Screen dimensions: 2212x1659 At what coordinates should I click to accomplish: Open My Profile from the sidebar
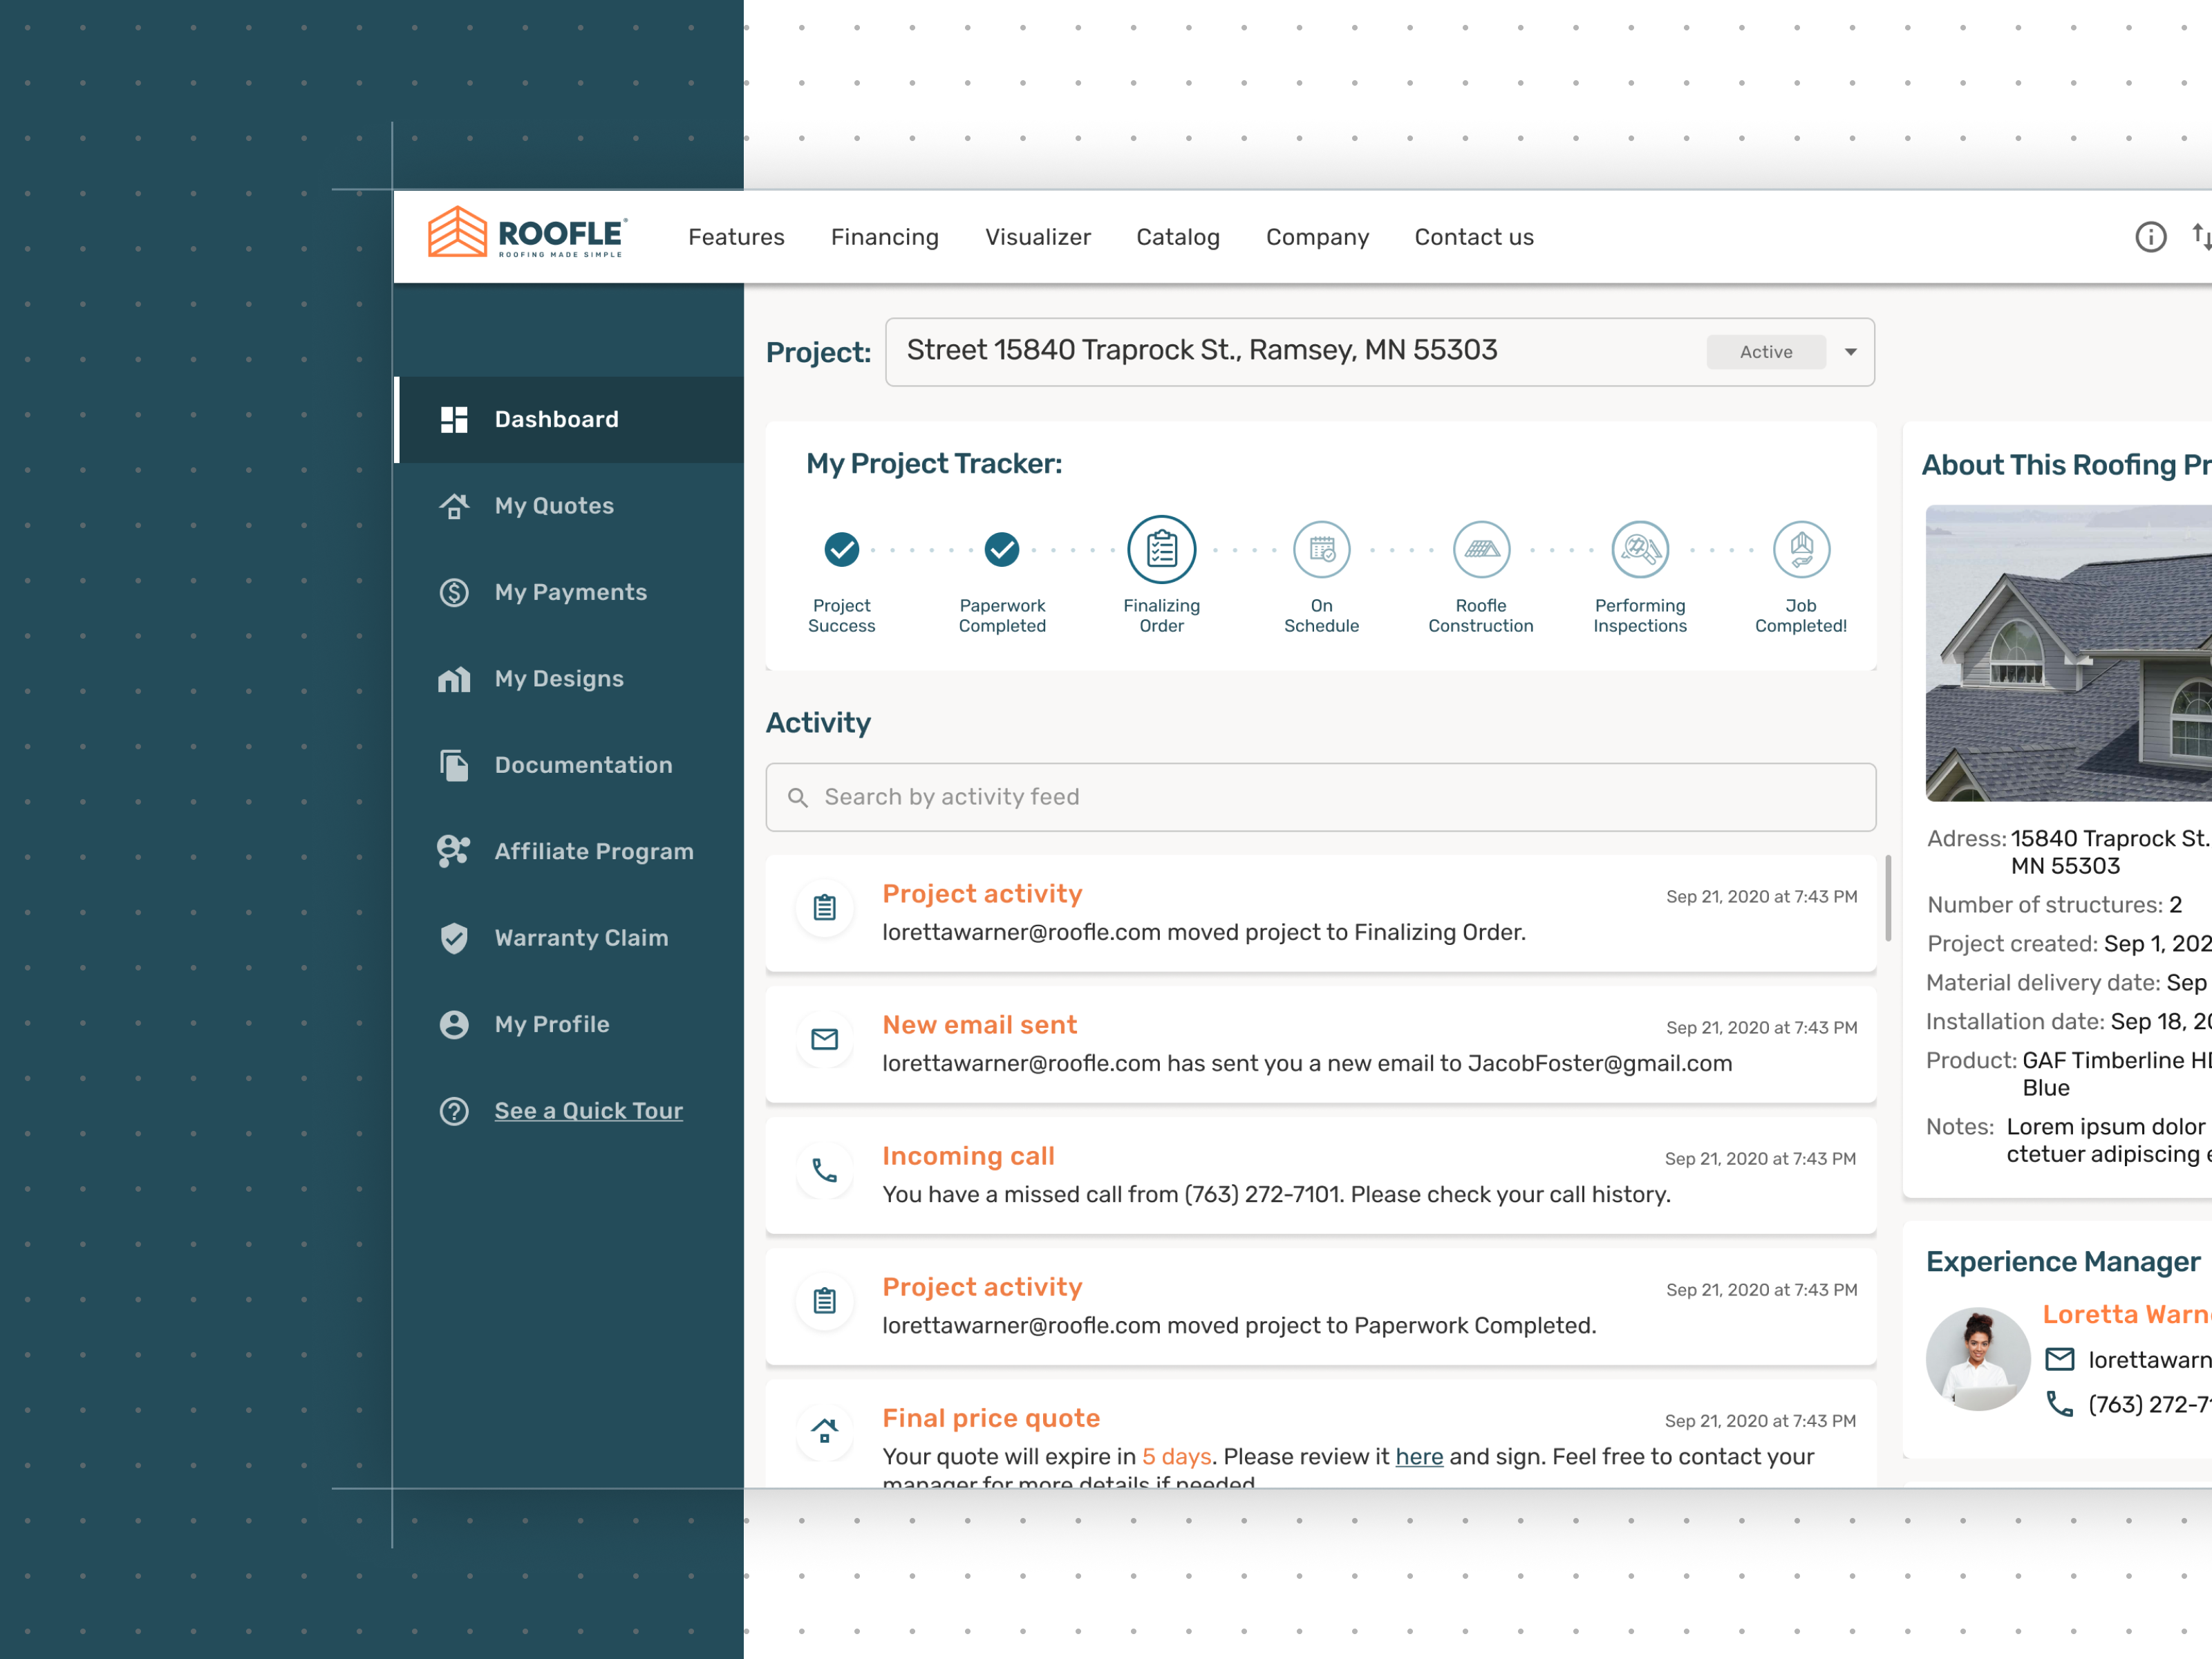551,1024
